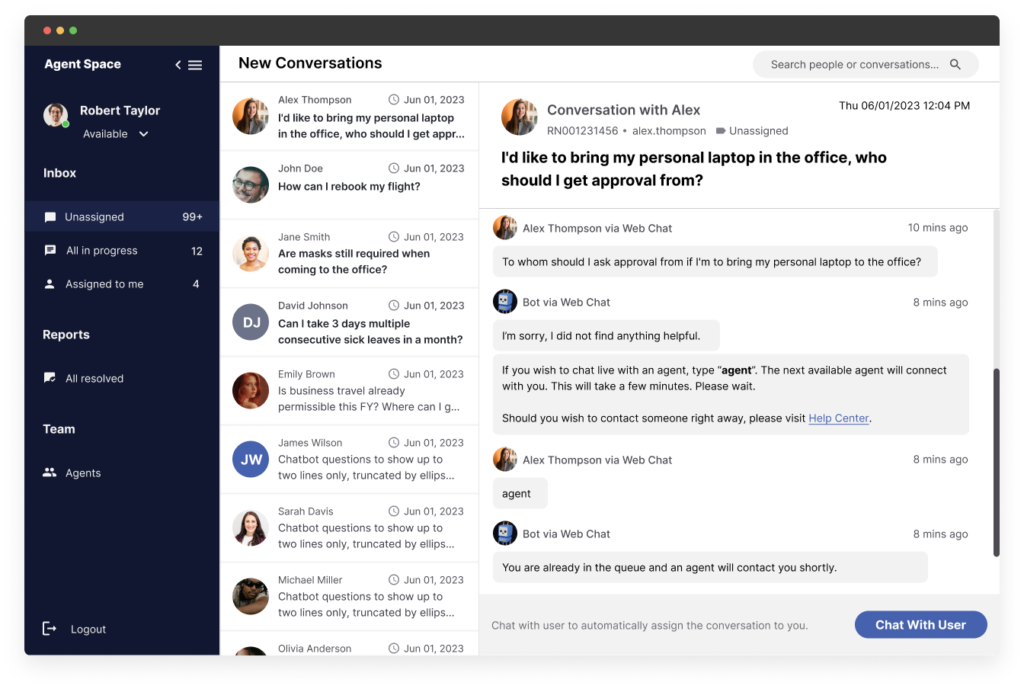This screenshot has width=1024, height=689.
Task: Click Robert Taylor's online status indicator
Action: click(x=66, y=124)
